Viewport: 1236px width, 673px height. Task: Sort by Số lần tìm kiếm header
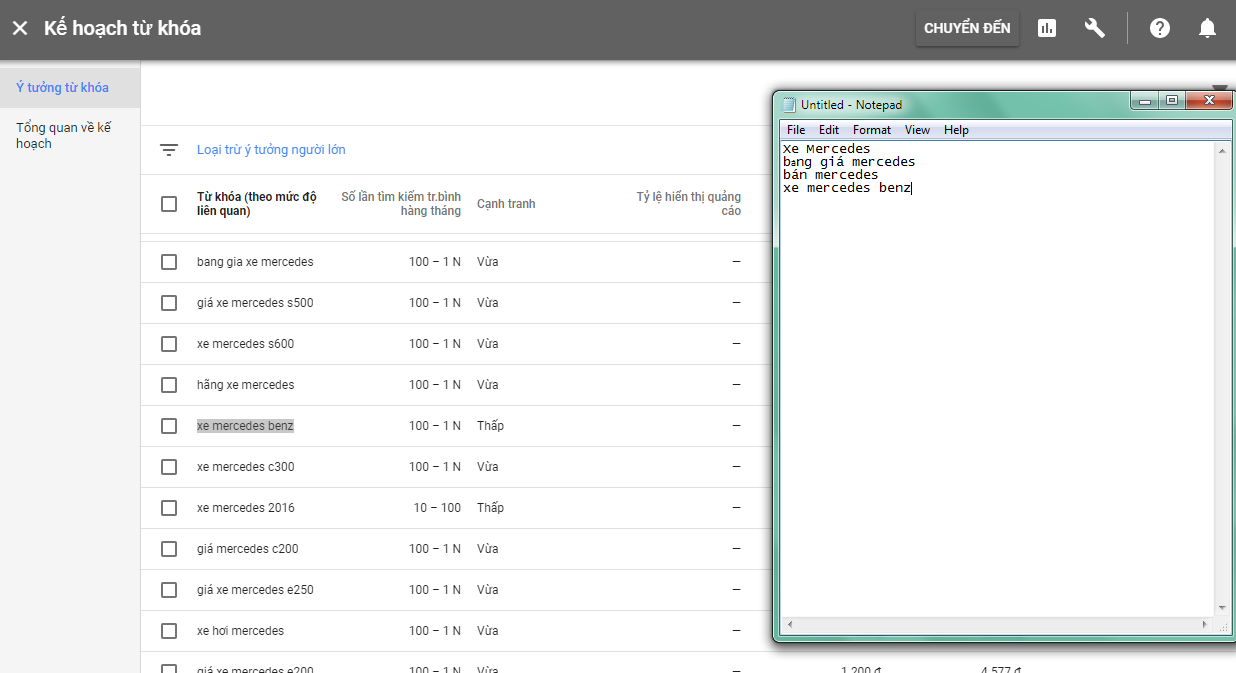click(x=401, y=204)
